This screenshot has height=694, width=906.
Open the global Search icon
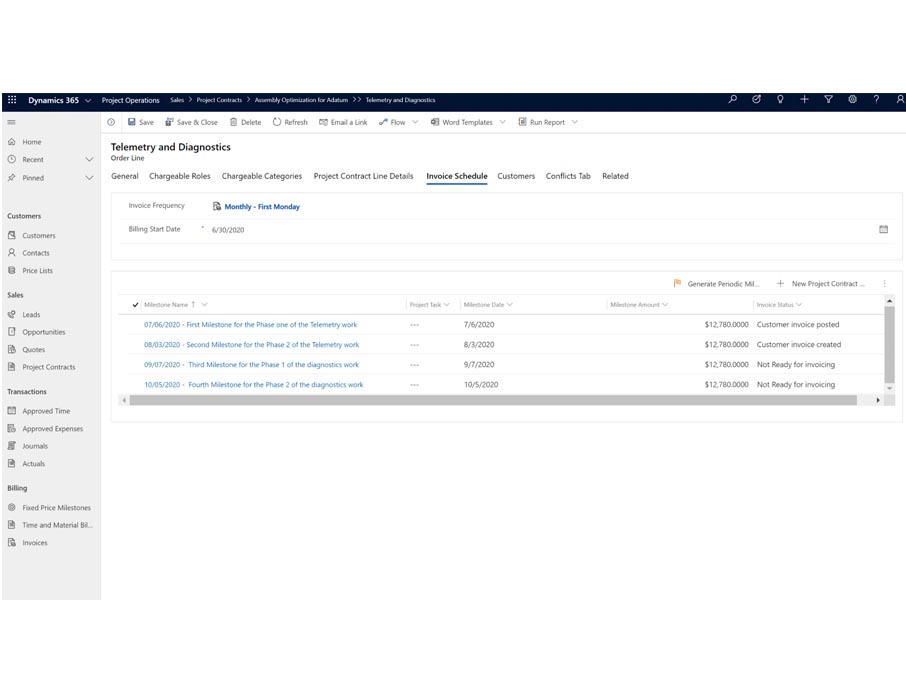(x=733, y=100)
